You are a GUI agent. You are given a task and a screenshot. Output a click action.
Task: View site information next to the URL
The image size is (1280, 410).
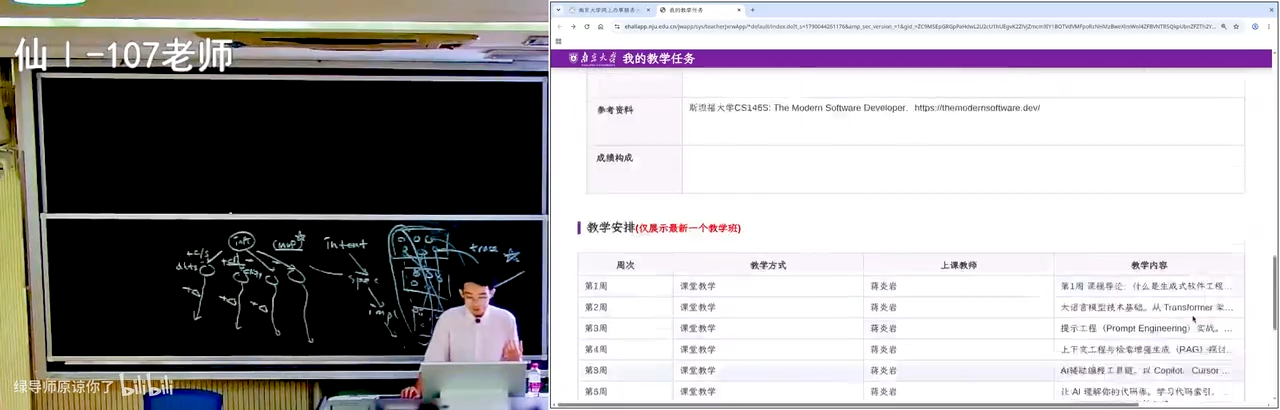616,26
